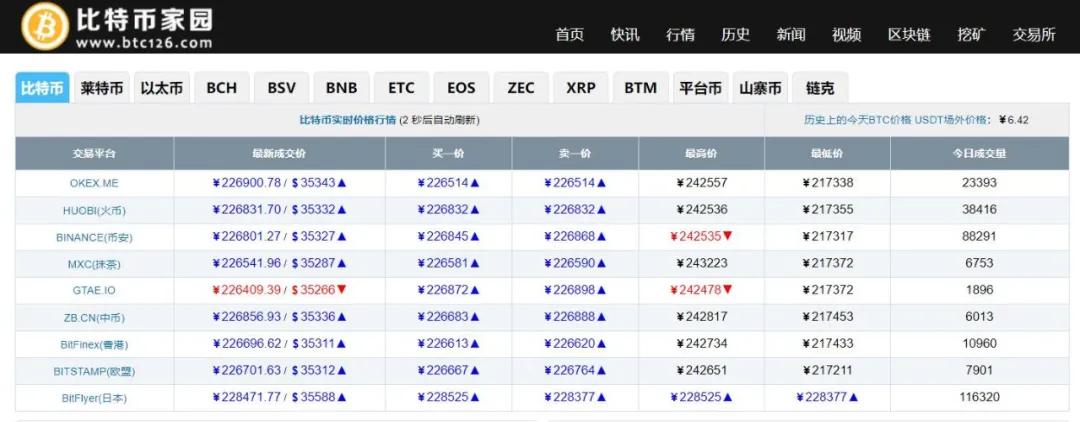The width and height of the screenshot is (1080, 422).
Task: Select the XRP tab
Action: 581,88
